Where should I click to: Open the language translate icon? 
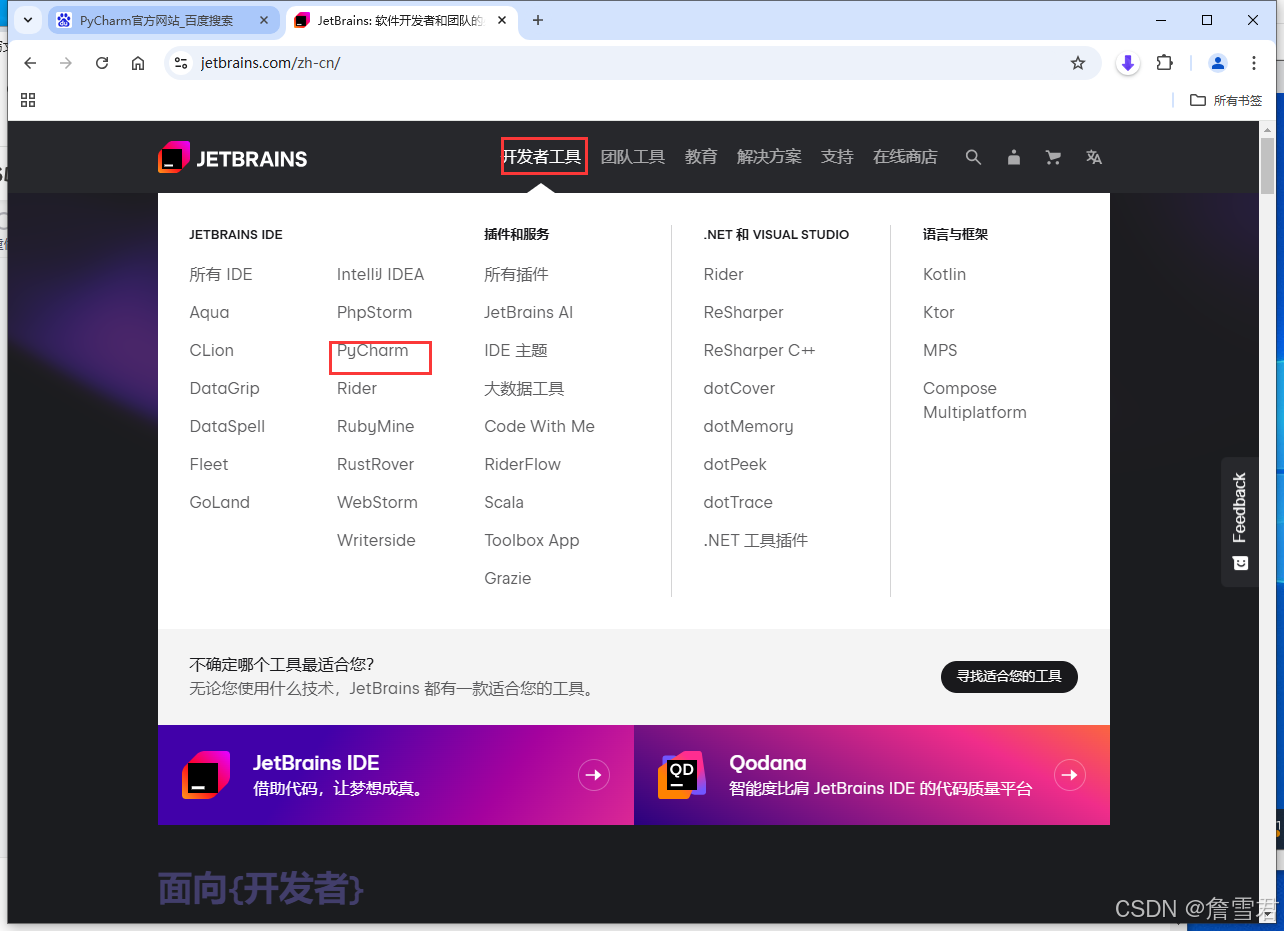click(x=1094, y=157)
